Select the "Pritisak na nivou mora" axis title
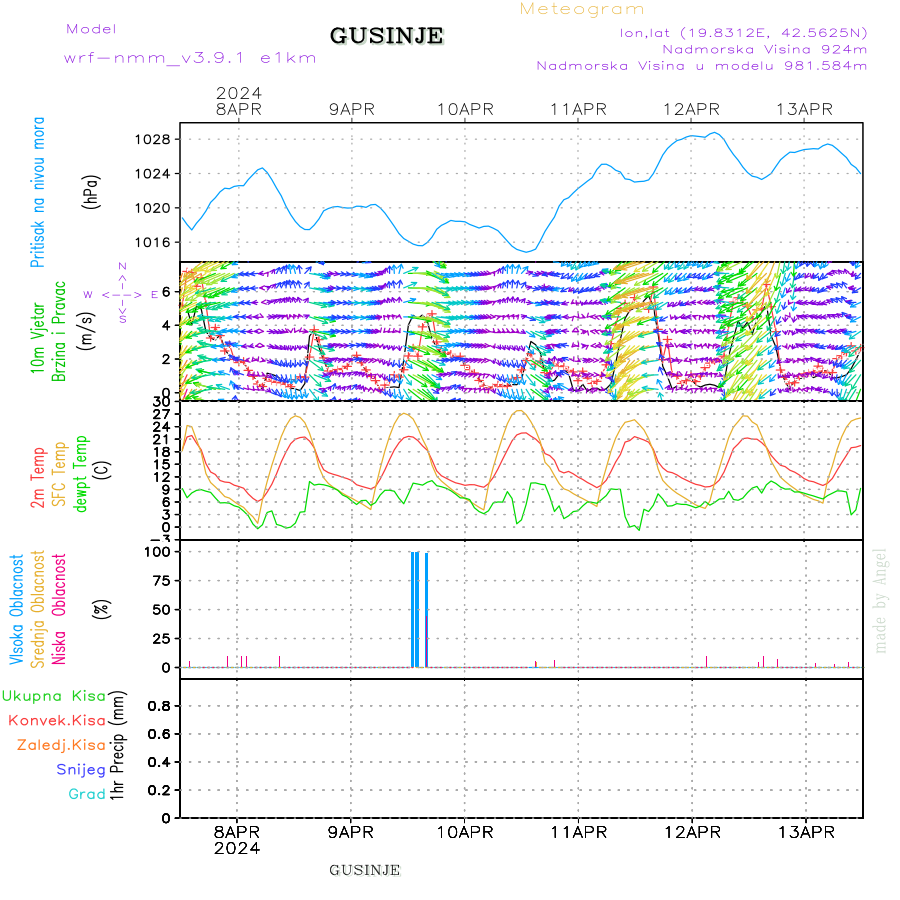The height and width of the screenshot is (900, 900). [x=38, y=192]
